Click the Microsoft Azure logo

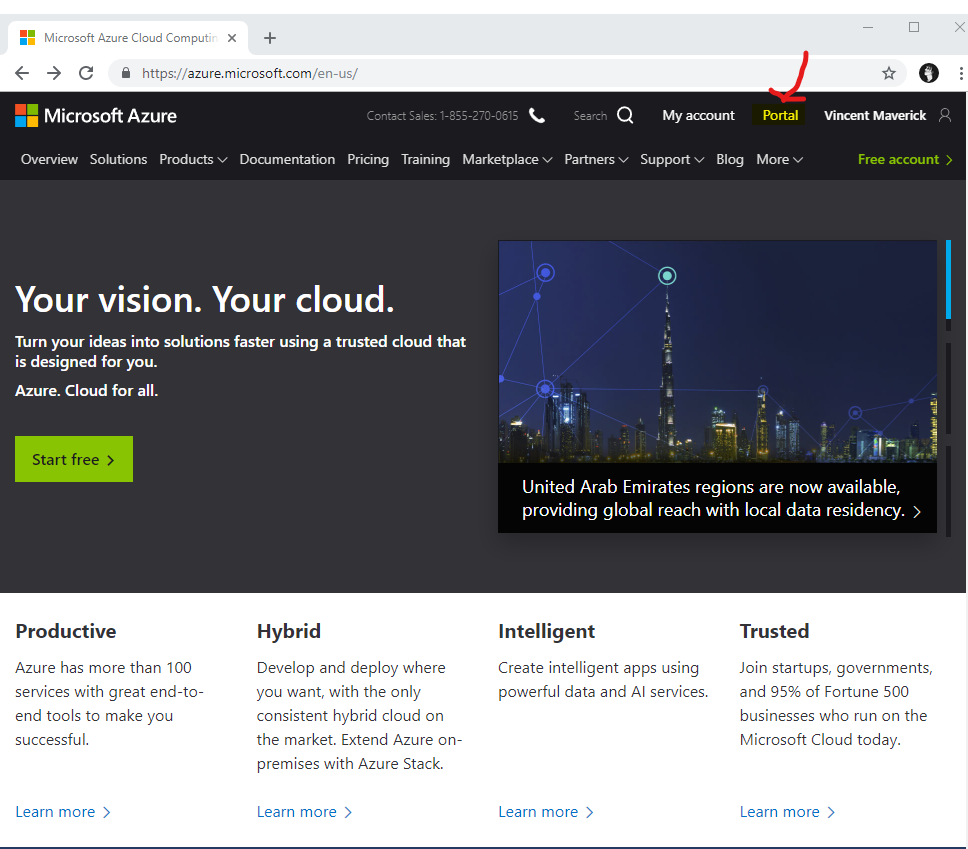96,115
